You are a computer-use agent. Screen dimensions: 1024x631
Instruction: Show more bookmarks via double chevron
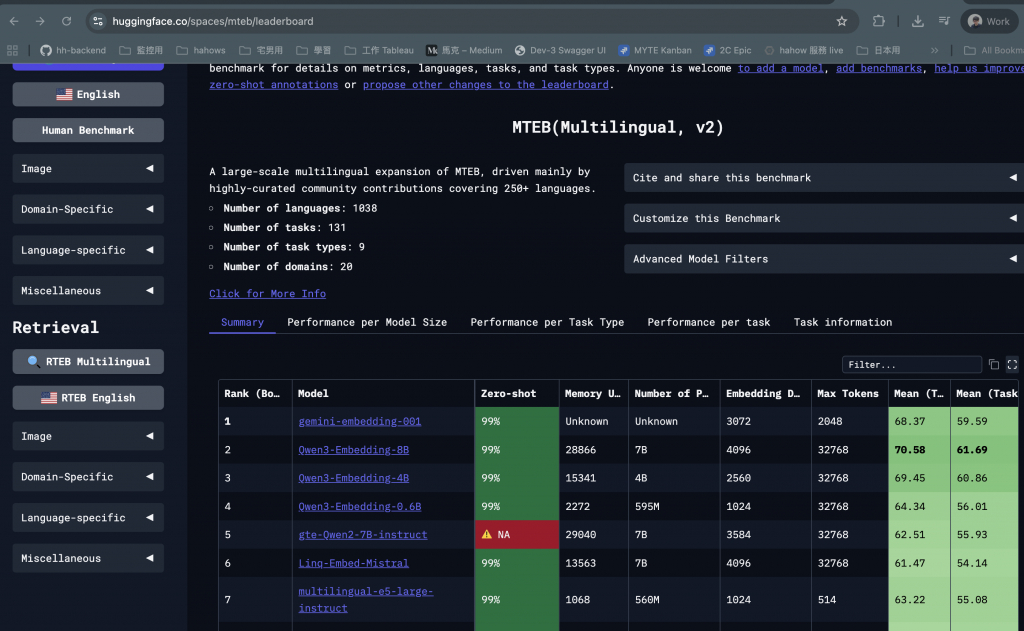click(x=935, y=50)
